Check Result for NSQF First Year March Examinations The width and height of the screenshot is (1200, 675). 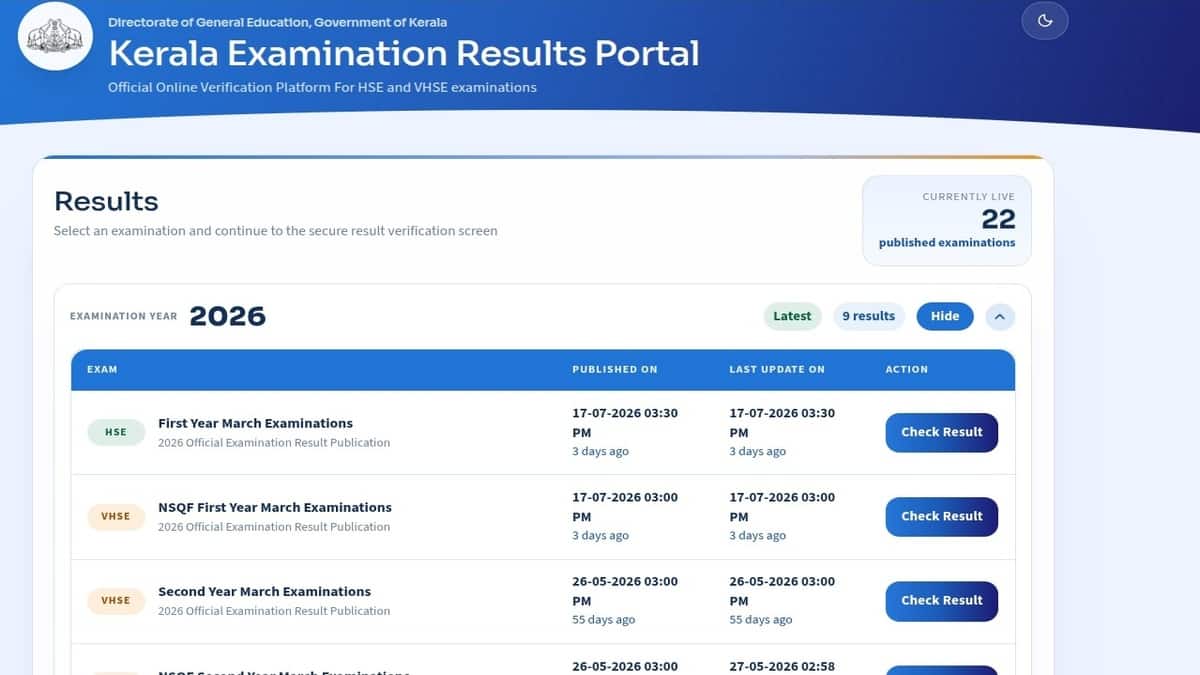click(942, 516)
